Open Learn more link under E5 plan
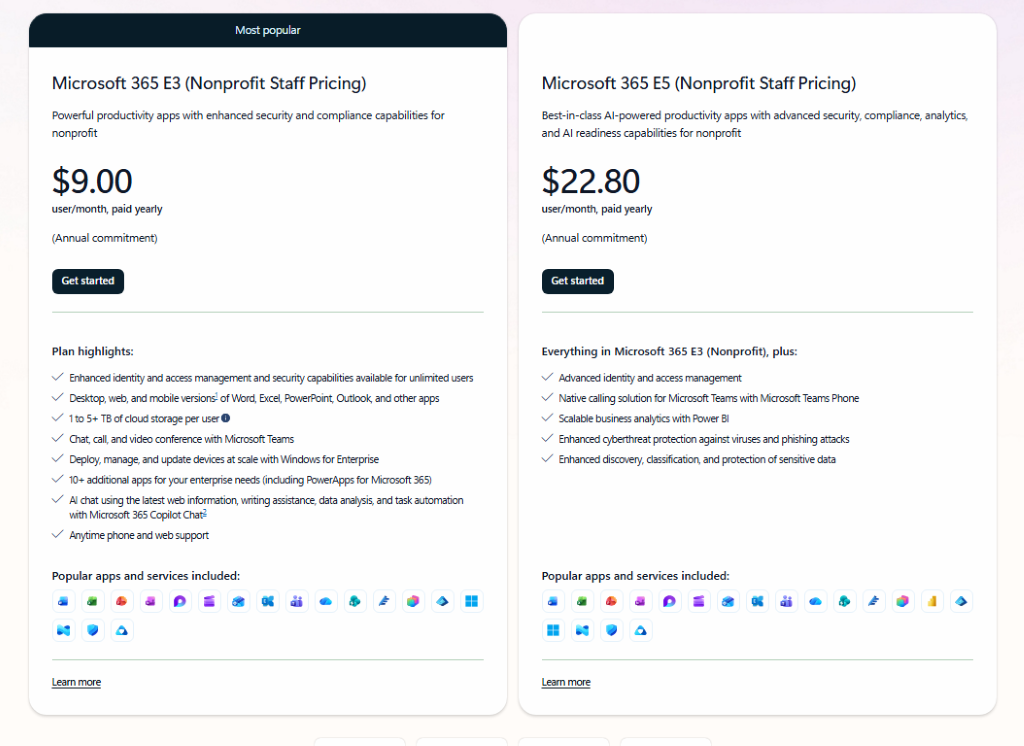Screen dimensions: 1024x746 (x=566, y=682)
